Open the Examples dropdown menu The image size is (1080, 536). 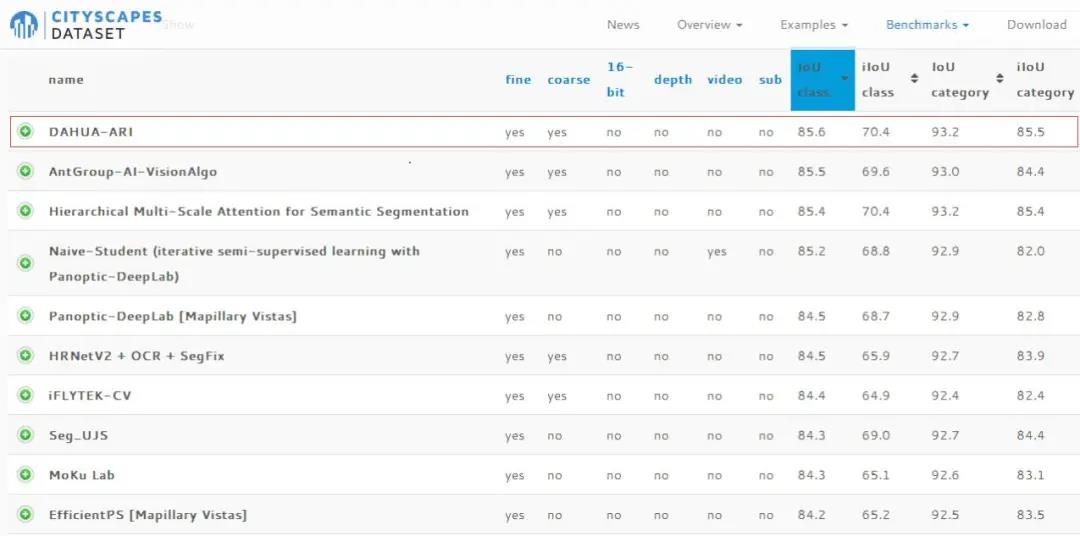[813, 25]
